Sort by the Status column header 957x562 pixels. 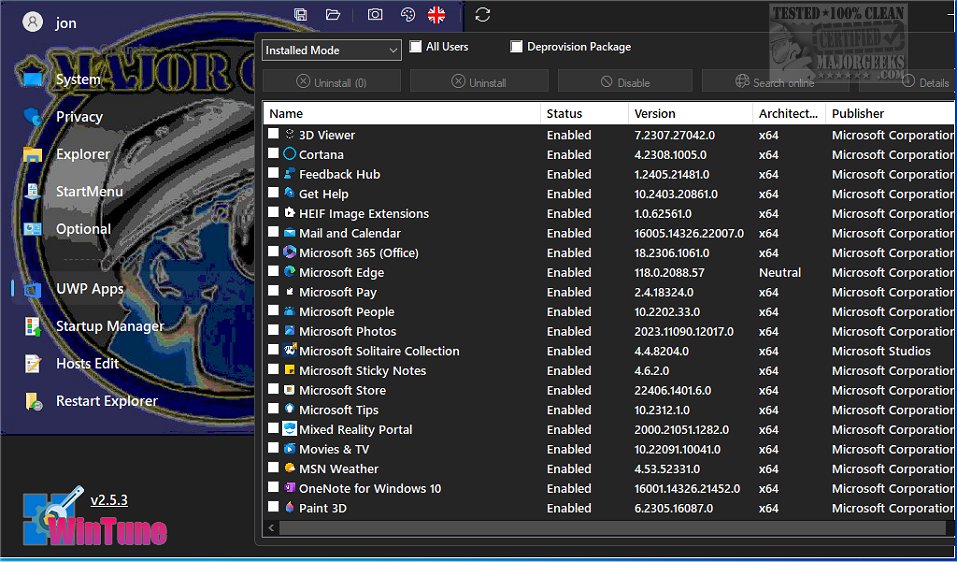[585, 113]
